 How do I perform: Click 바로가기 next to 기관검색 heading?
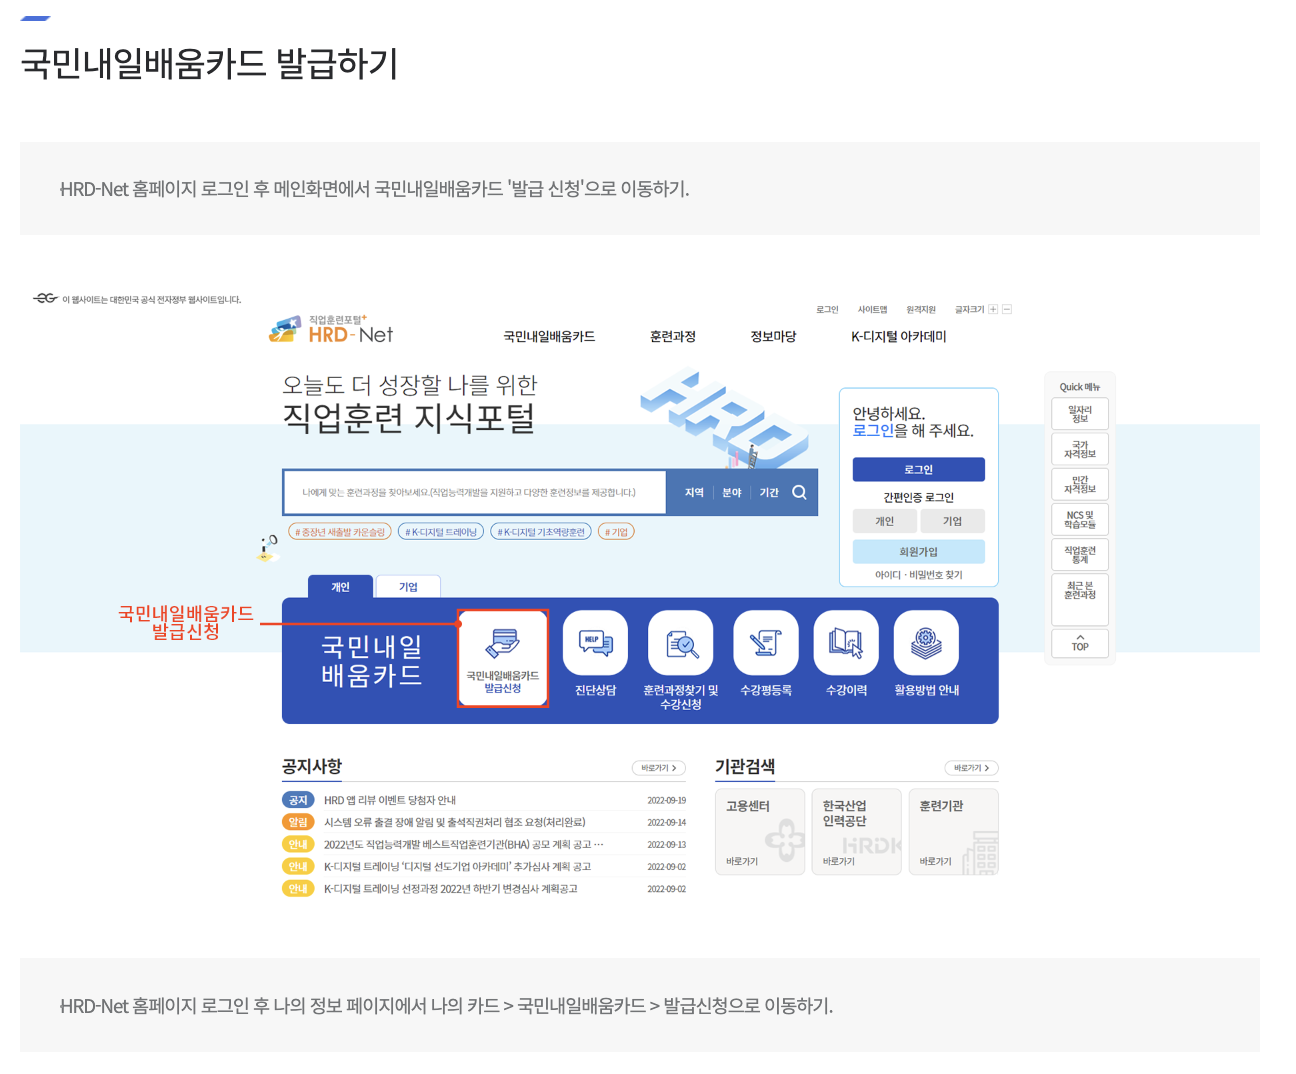(x=972, y=768)
